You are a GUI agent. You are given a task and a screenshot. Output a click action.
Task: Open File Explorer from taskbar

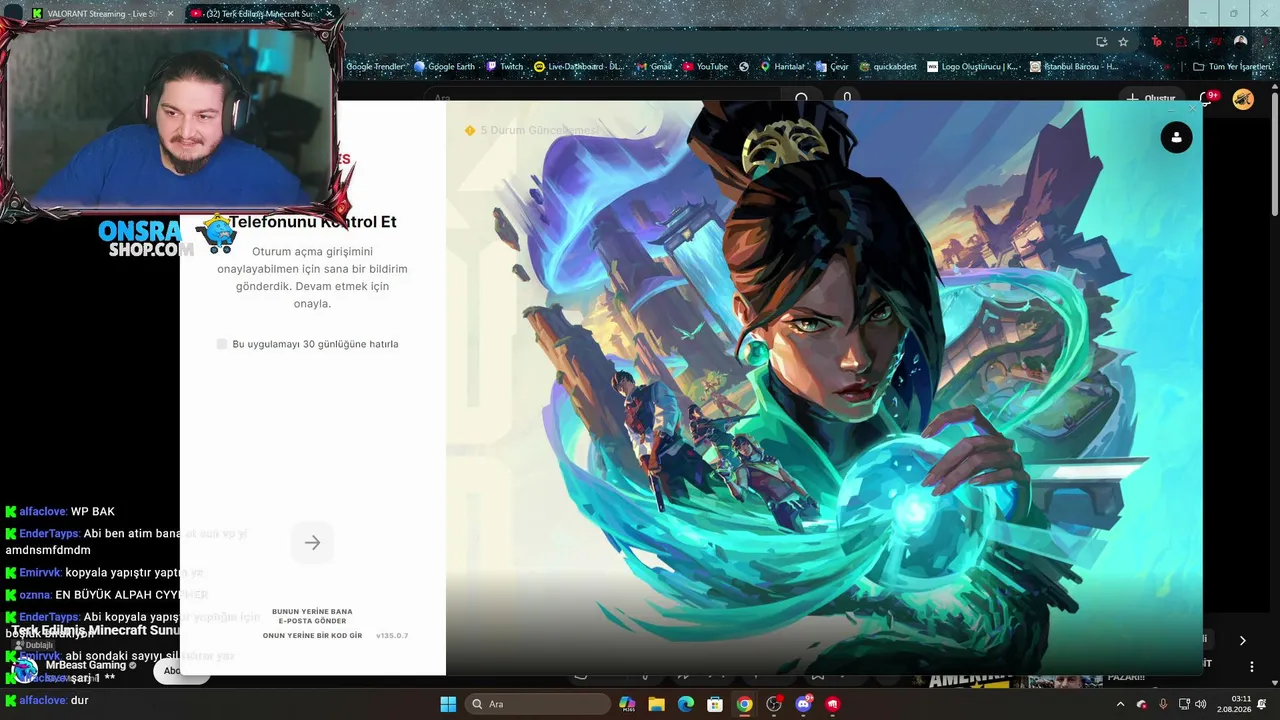(656, 704)
